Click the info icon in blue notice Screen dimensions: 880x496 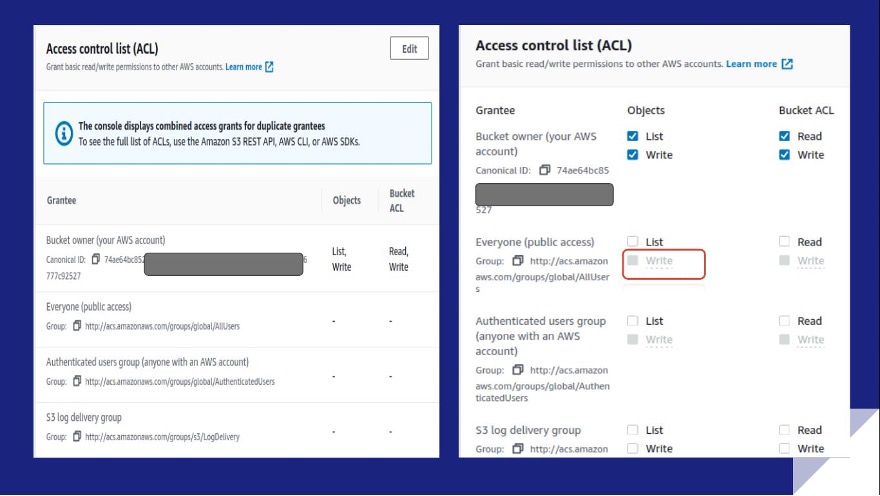[x=63, y=132]
